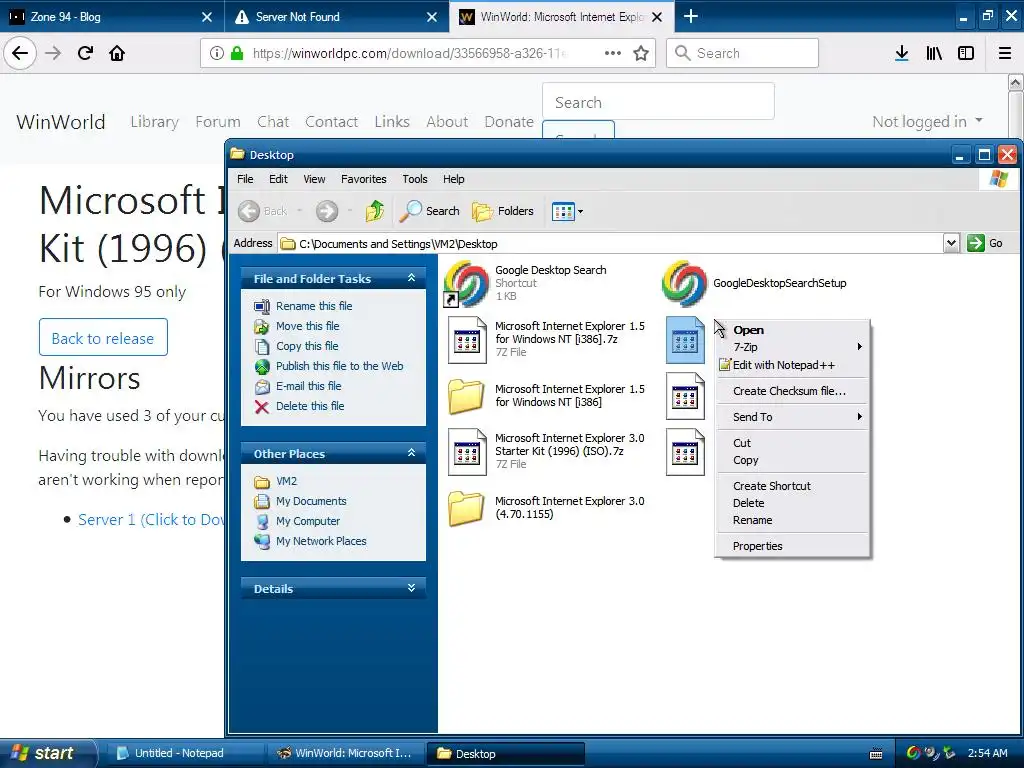Expand the Send To submenu
The image size is (1024, 768).
click(x=793, y=417)
